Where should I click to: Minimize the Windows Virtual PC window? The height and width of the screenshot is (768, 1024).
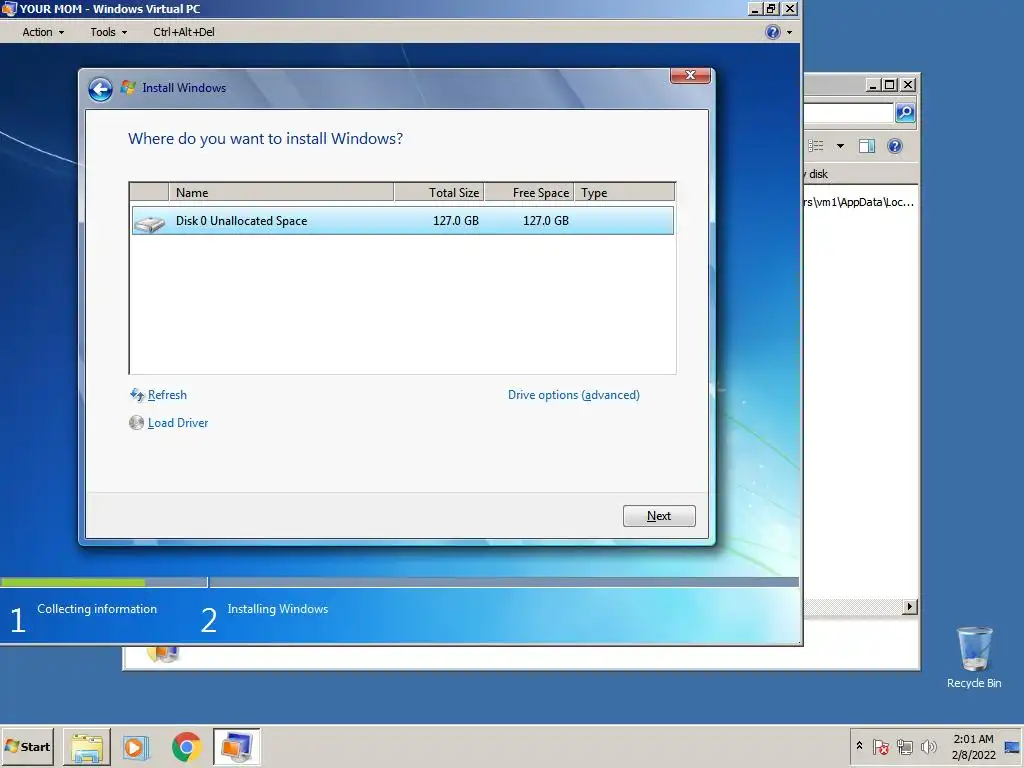(x=756, y=8)
